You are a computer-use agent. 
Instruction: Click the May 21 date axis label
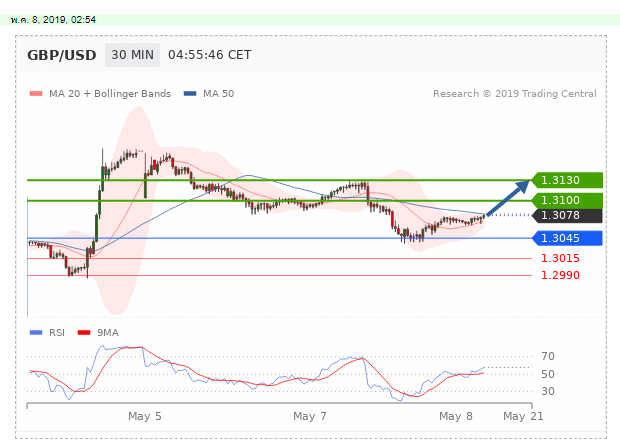click(523, 416)
